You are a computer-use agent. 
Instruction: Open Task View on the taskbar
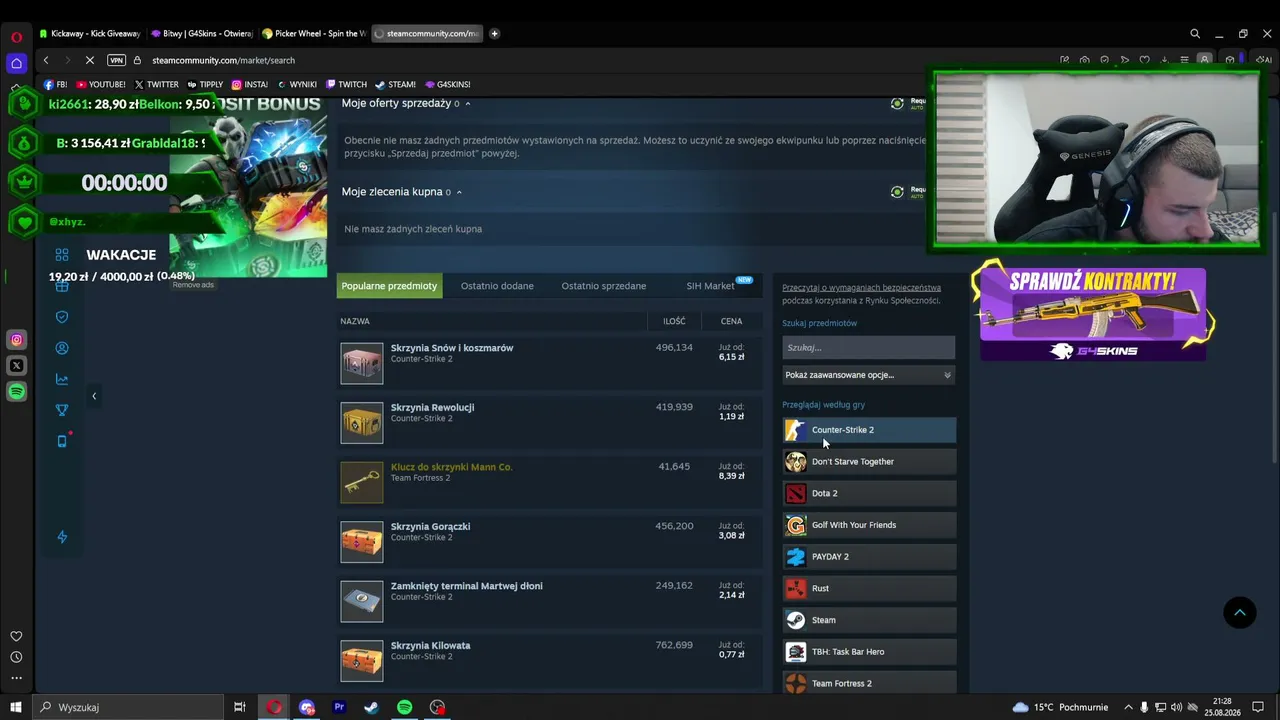click(239, 707)
